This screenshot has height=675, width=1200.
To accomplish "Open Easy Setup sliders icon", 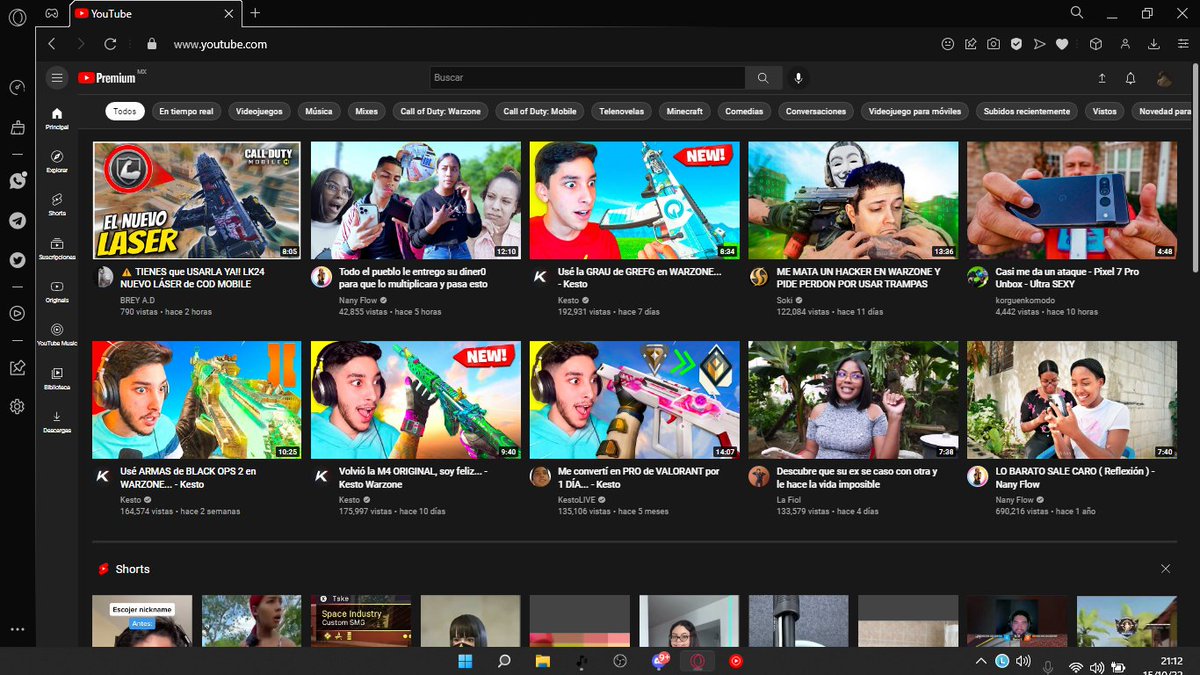I will pos(1182,44).
